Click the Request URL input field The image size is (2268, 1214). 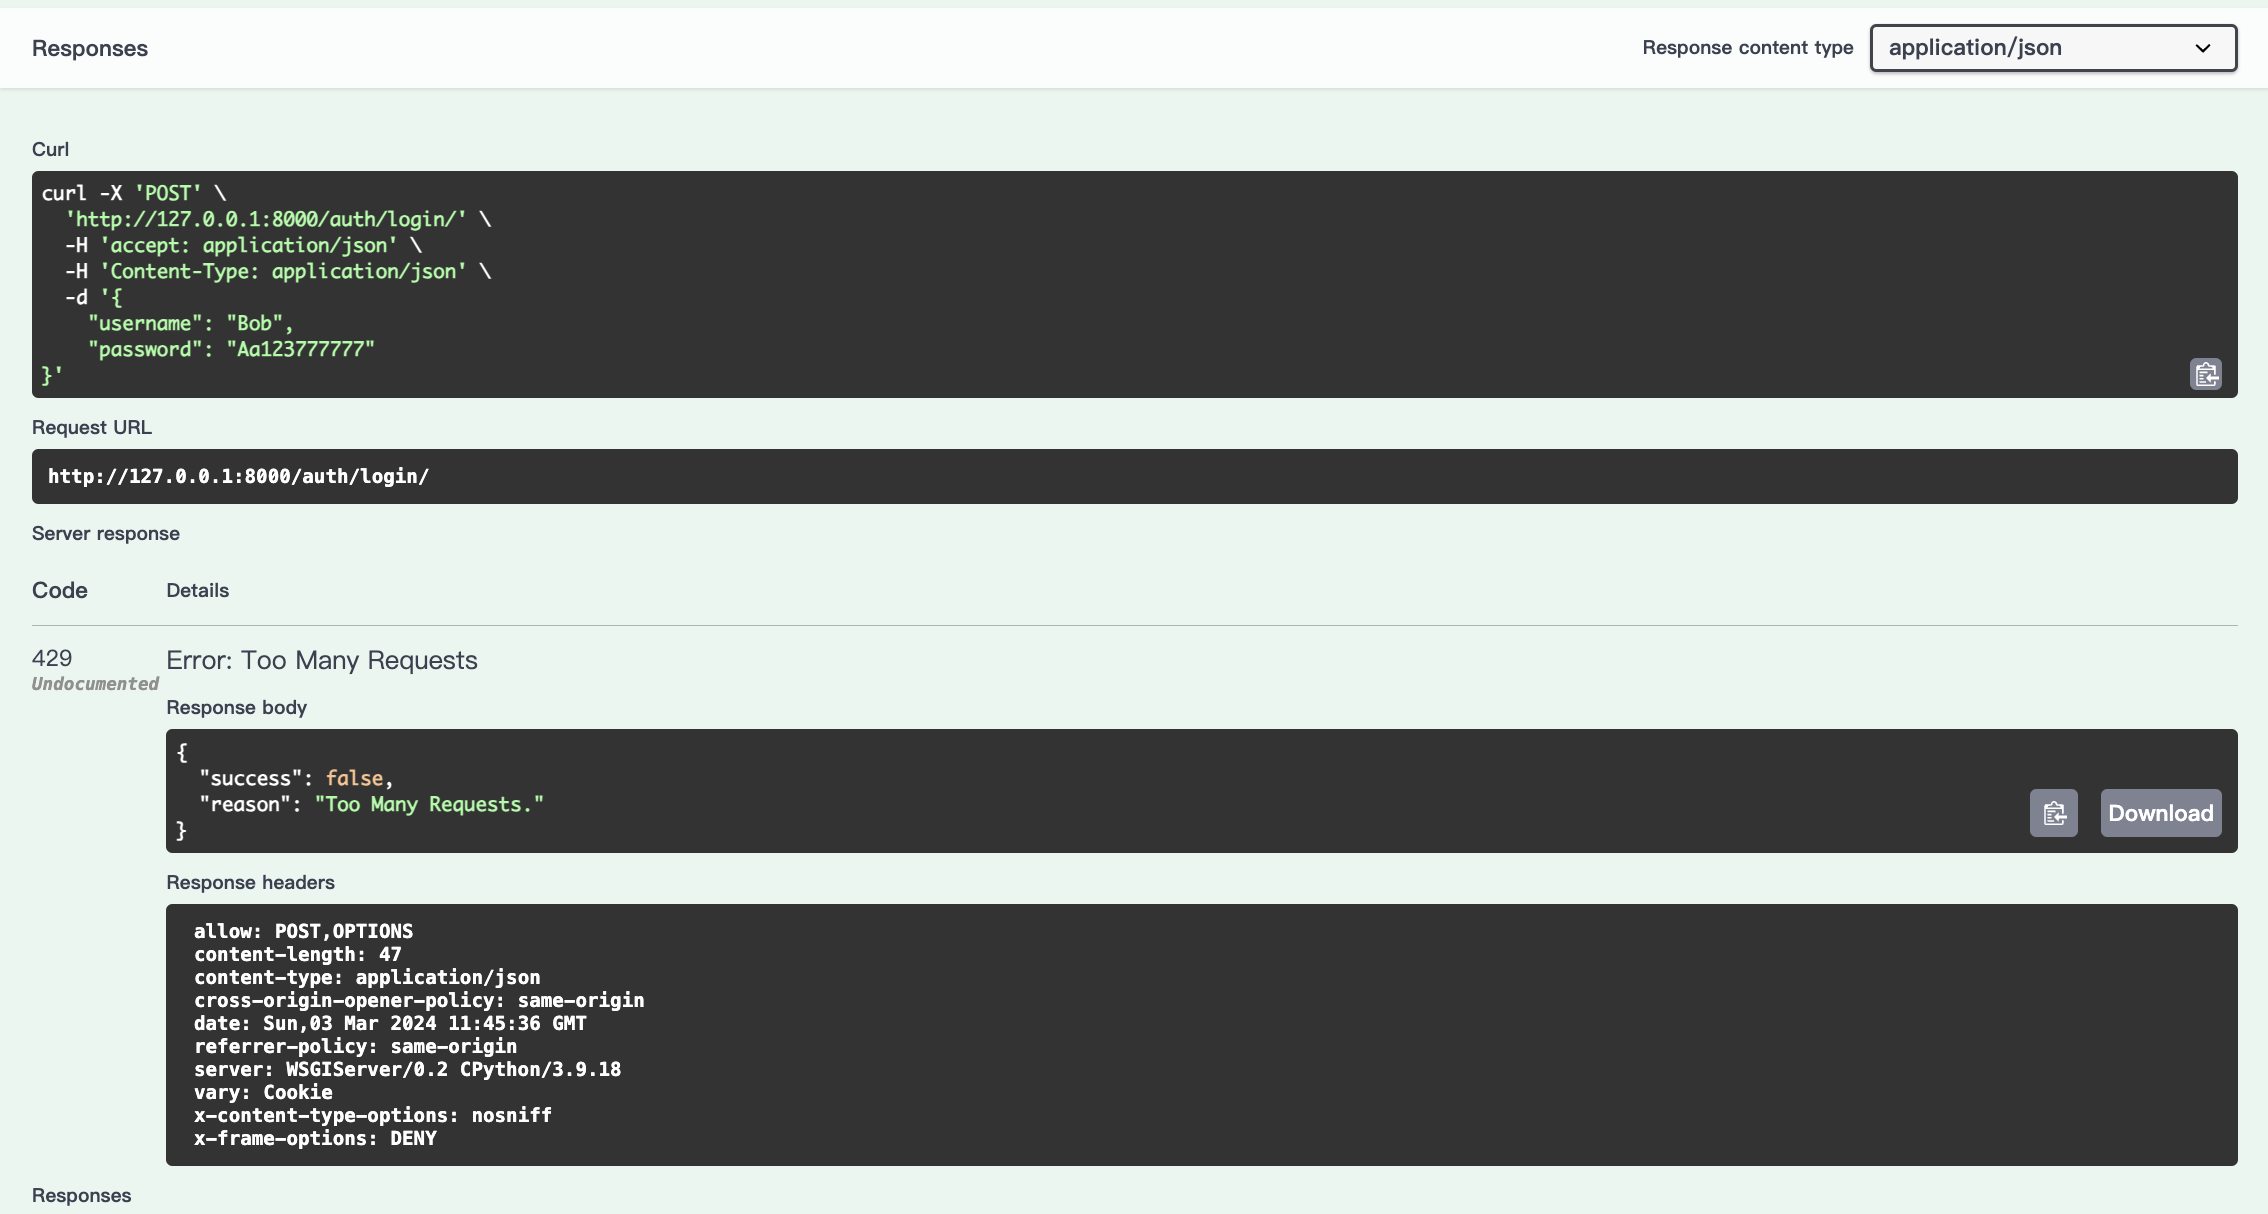[1136, 474]
